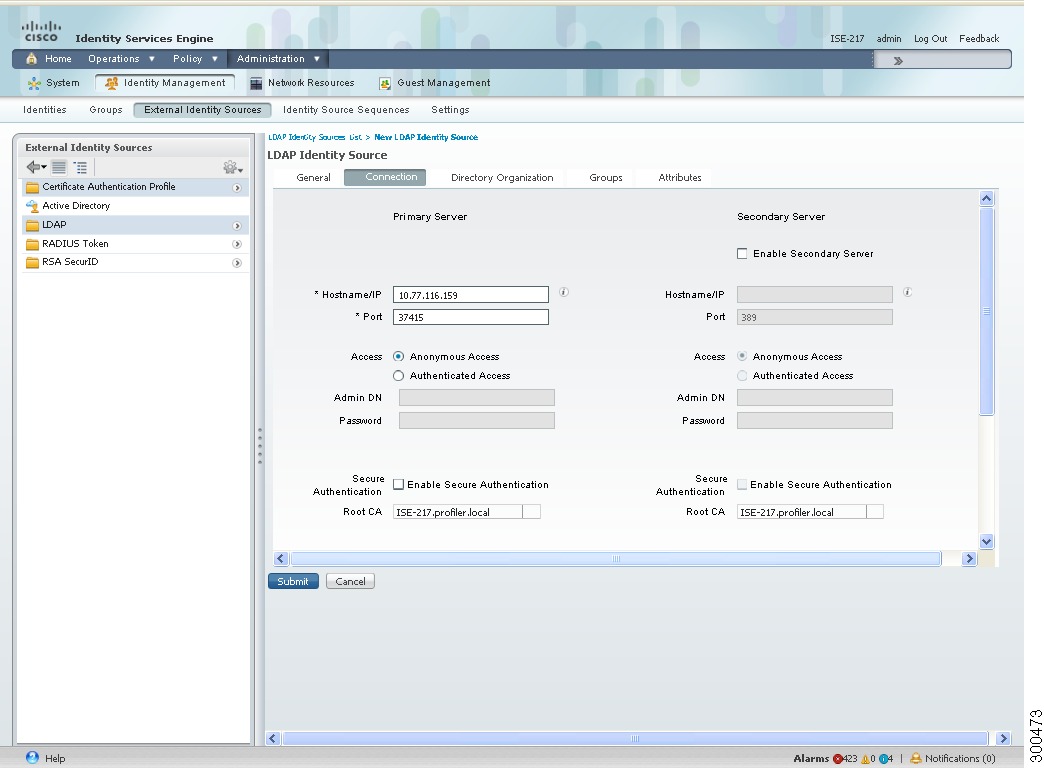Switch the sources panel to list view
Viewport: 1044px width, 768px height.
(59, 167)
